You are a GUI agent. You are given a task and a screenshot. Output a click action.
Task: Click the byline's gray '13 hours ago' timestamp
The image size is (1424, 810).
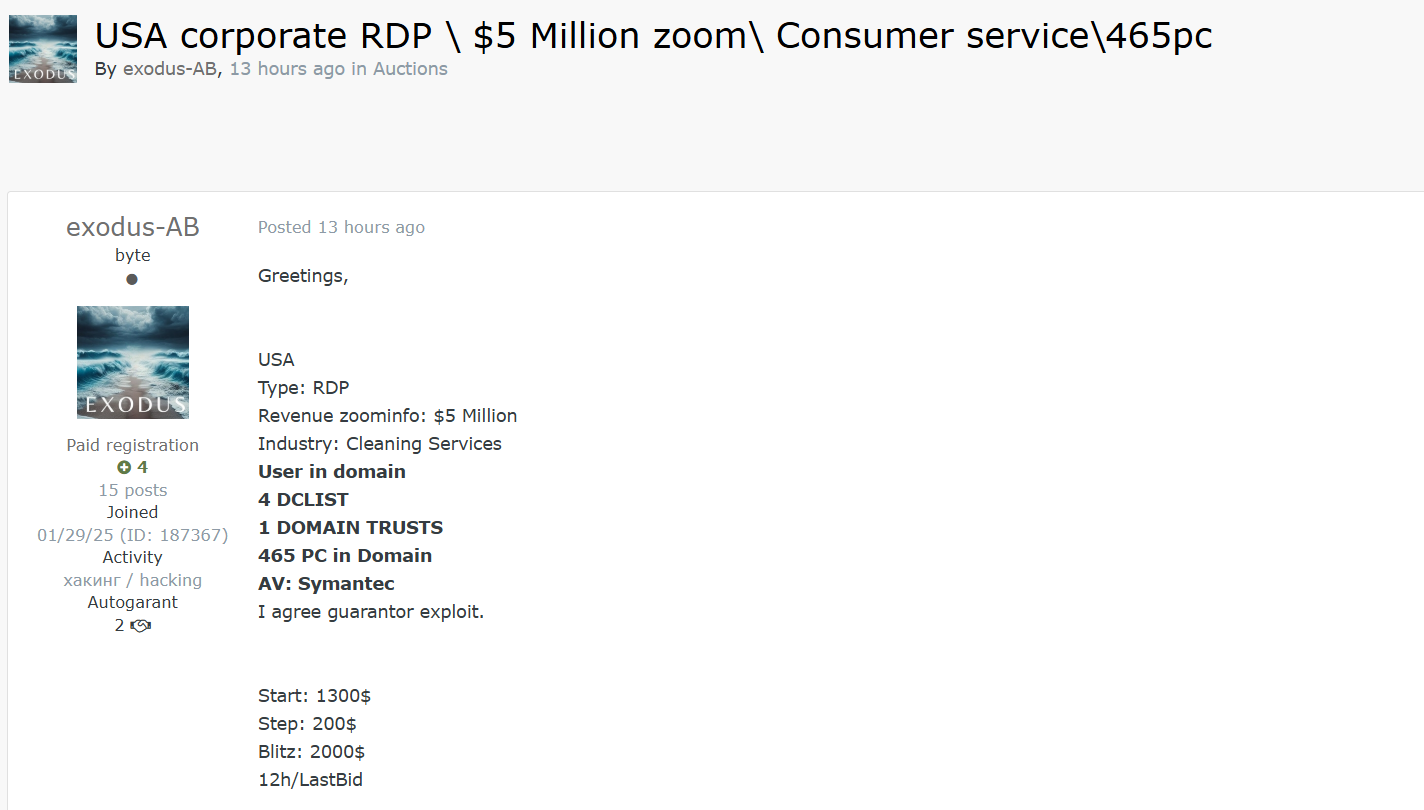(x=287, y=69)
